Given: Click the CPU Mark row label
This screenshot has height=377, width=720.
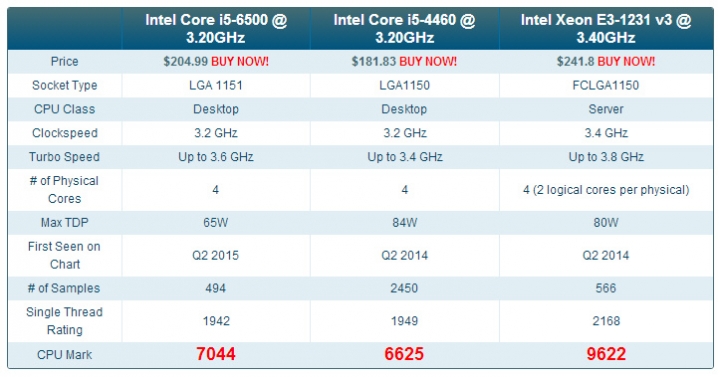Looking at the screenshot, I should [x=64, y=354].
